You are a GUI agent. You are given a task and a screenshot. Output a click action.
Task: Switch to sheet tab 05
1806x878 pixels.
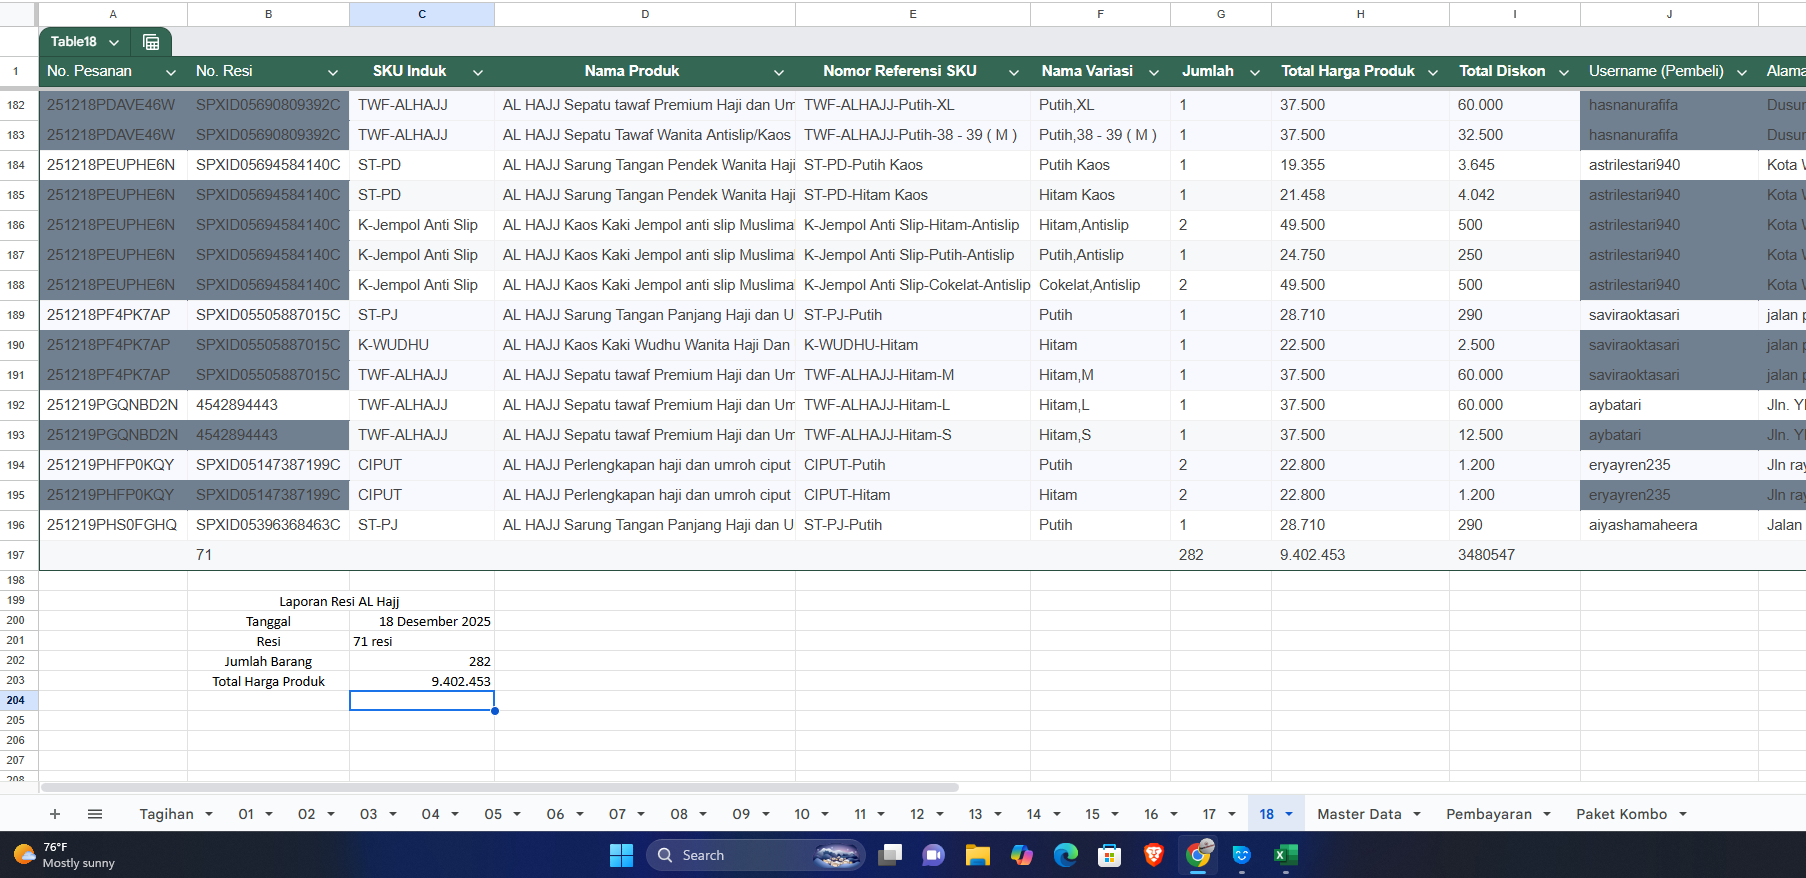tap(493, 814)
